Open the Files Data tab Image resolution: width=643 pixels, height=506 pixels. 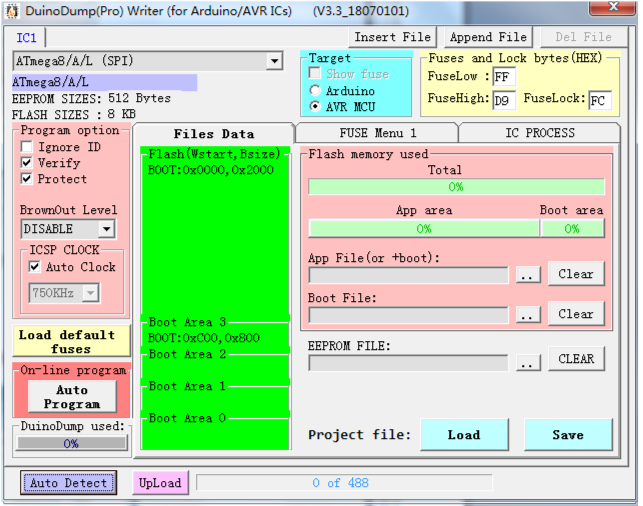click(x=214, y=134)
